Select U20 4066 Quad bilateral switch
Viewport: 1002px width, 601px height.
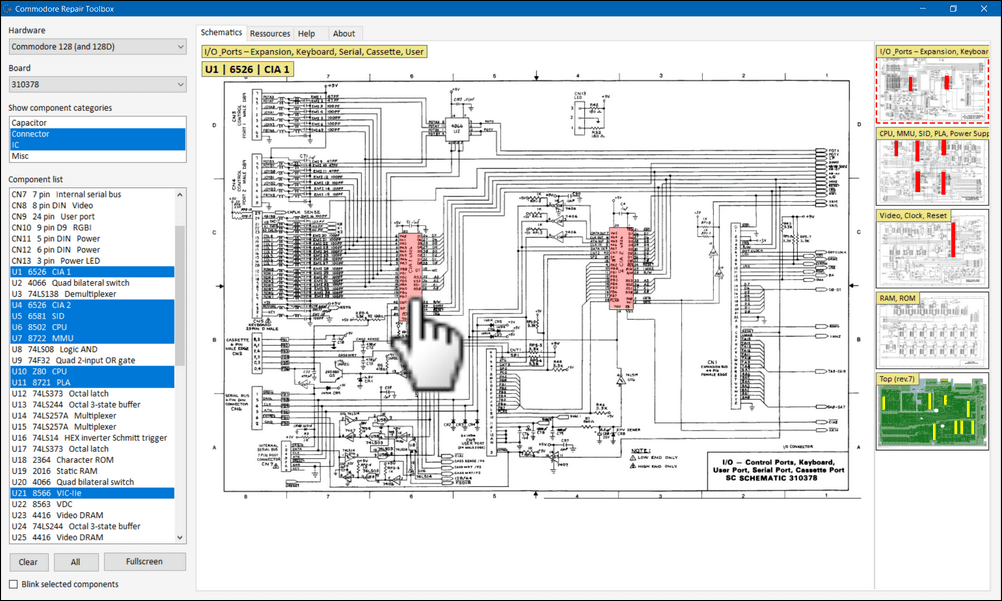(92, 482)
